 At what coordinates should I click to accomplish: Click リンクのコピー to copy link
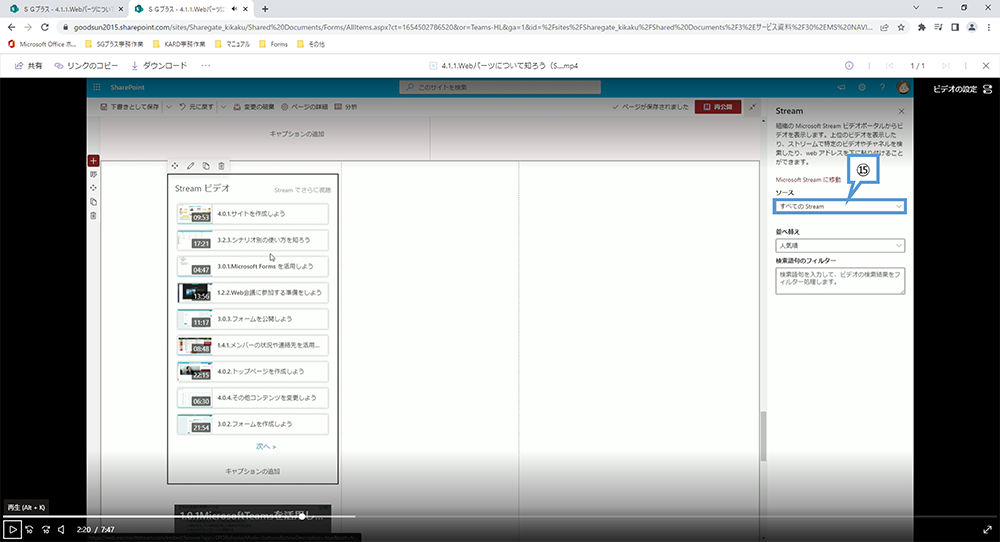click(86, 66)
